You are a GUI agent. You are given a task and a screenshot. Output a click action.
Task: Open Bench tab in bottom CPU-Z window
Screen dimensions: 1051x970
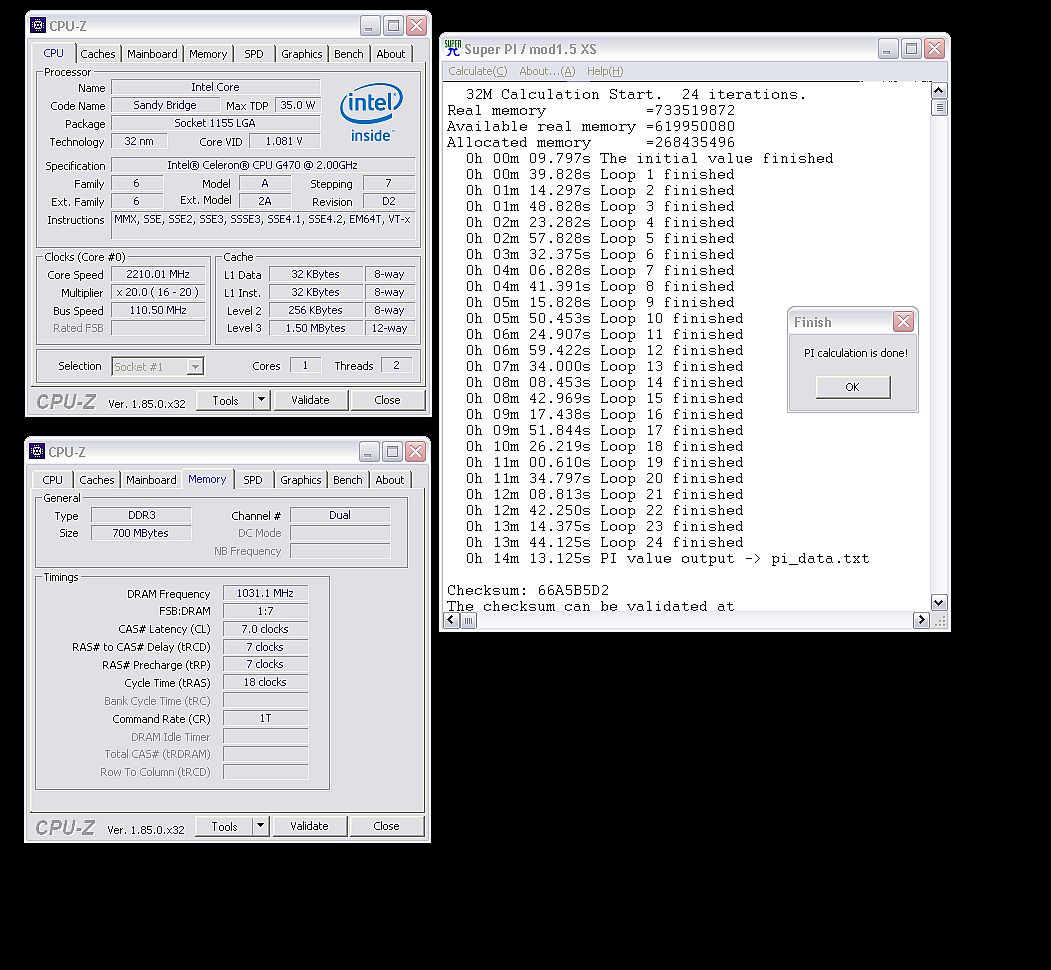coord(347,480)
